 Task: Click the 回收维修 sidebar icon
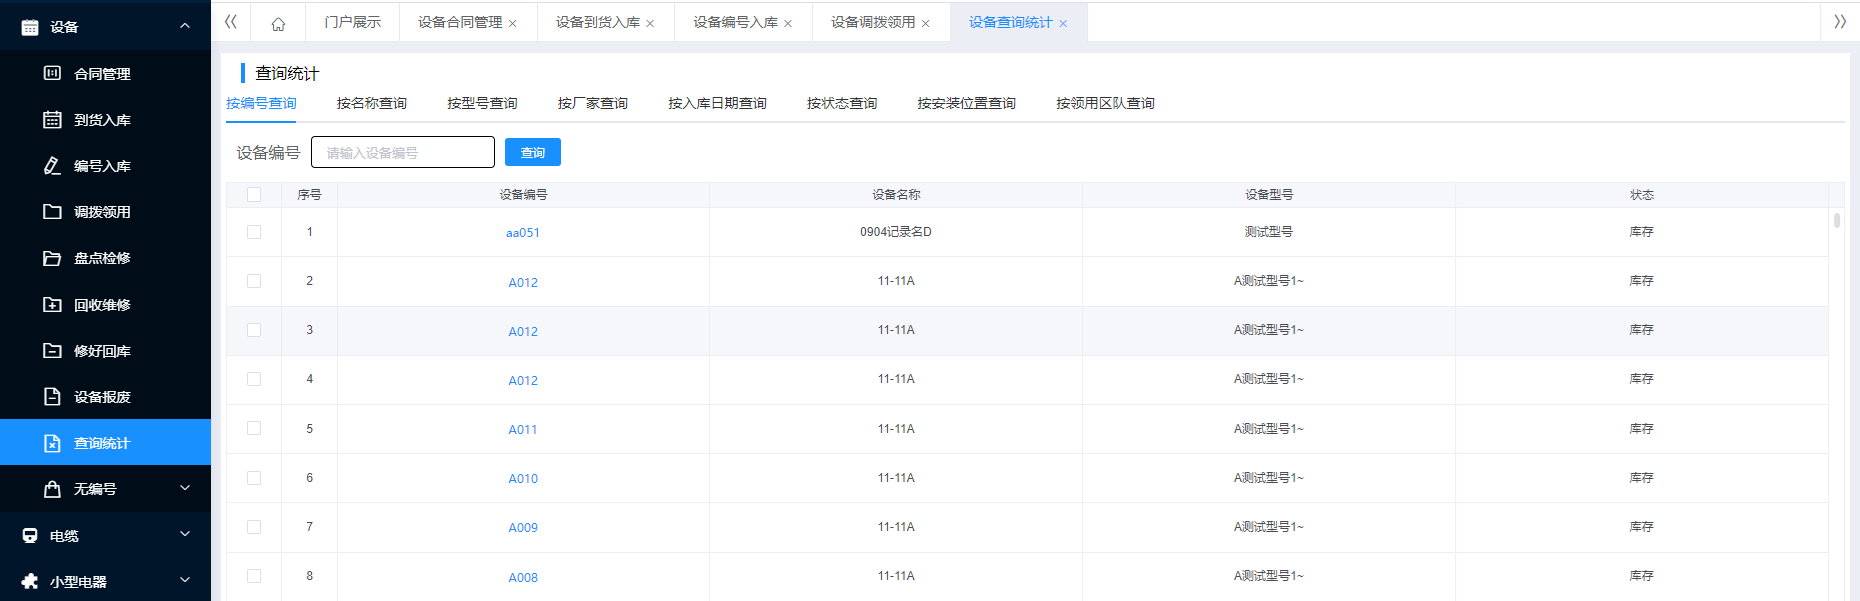[x=52, y=304]
